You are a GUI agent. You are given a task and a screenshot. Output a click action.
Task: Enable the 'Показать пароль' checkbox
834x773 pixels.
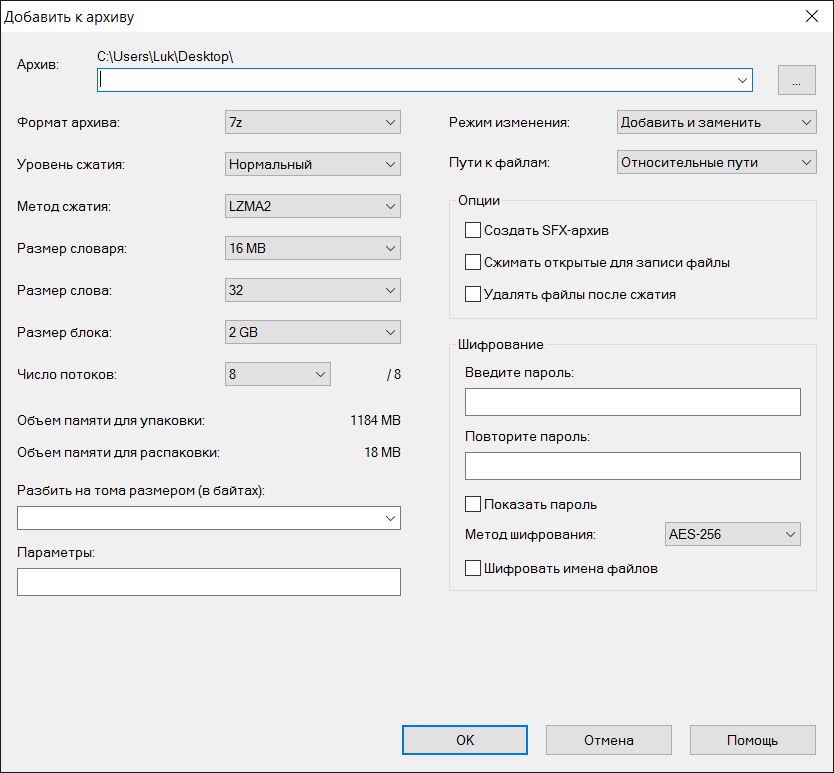tap(473, 504)
